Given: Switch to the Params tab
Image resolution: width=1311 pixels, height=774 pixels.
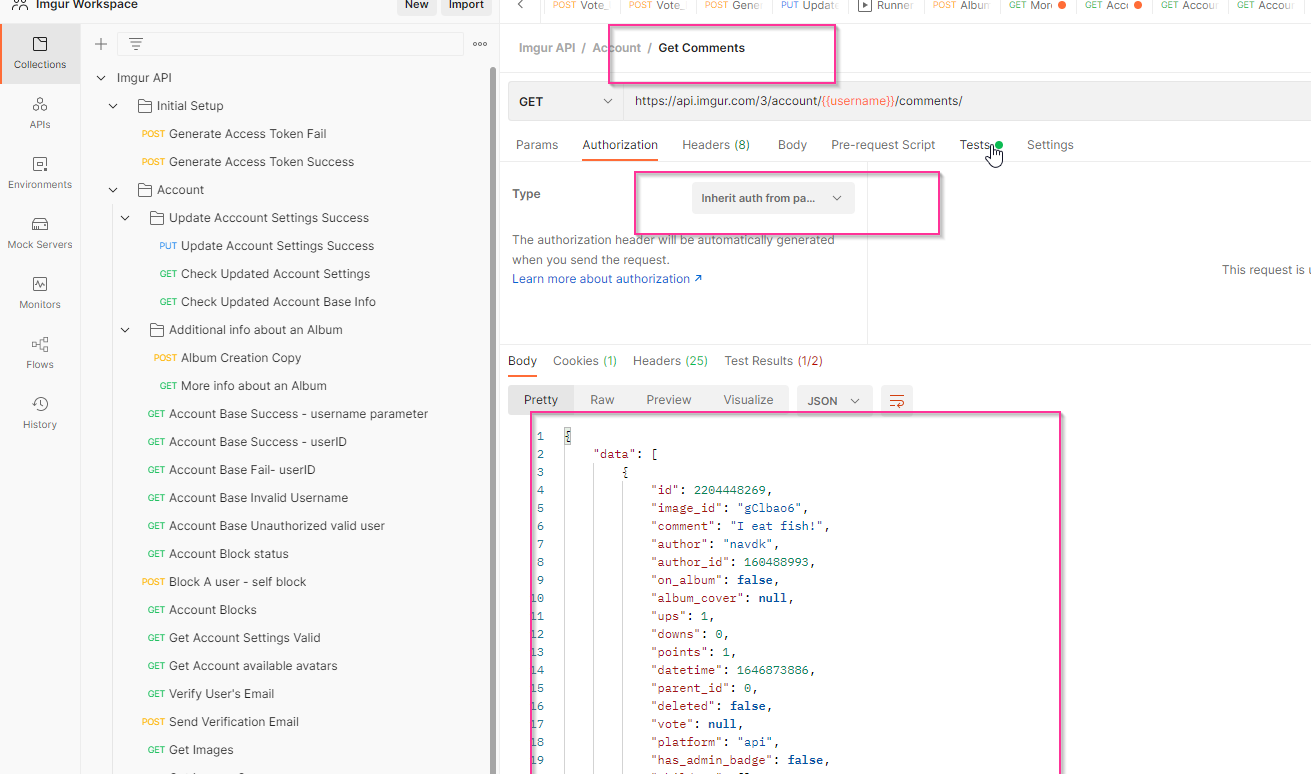Looking at the screenshot, I should 537,145.
